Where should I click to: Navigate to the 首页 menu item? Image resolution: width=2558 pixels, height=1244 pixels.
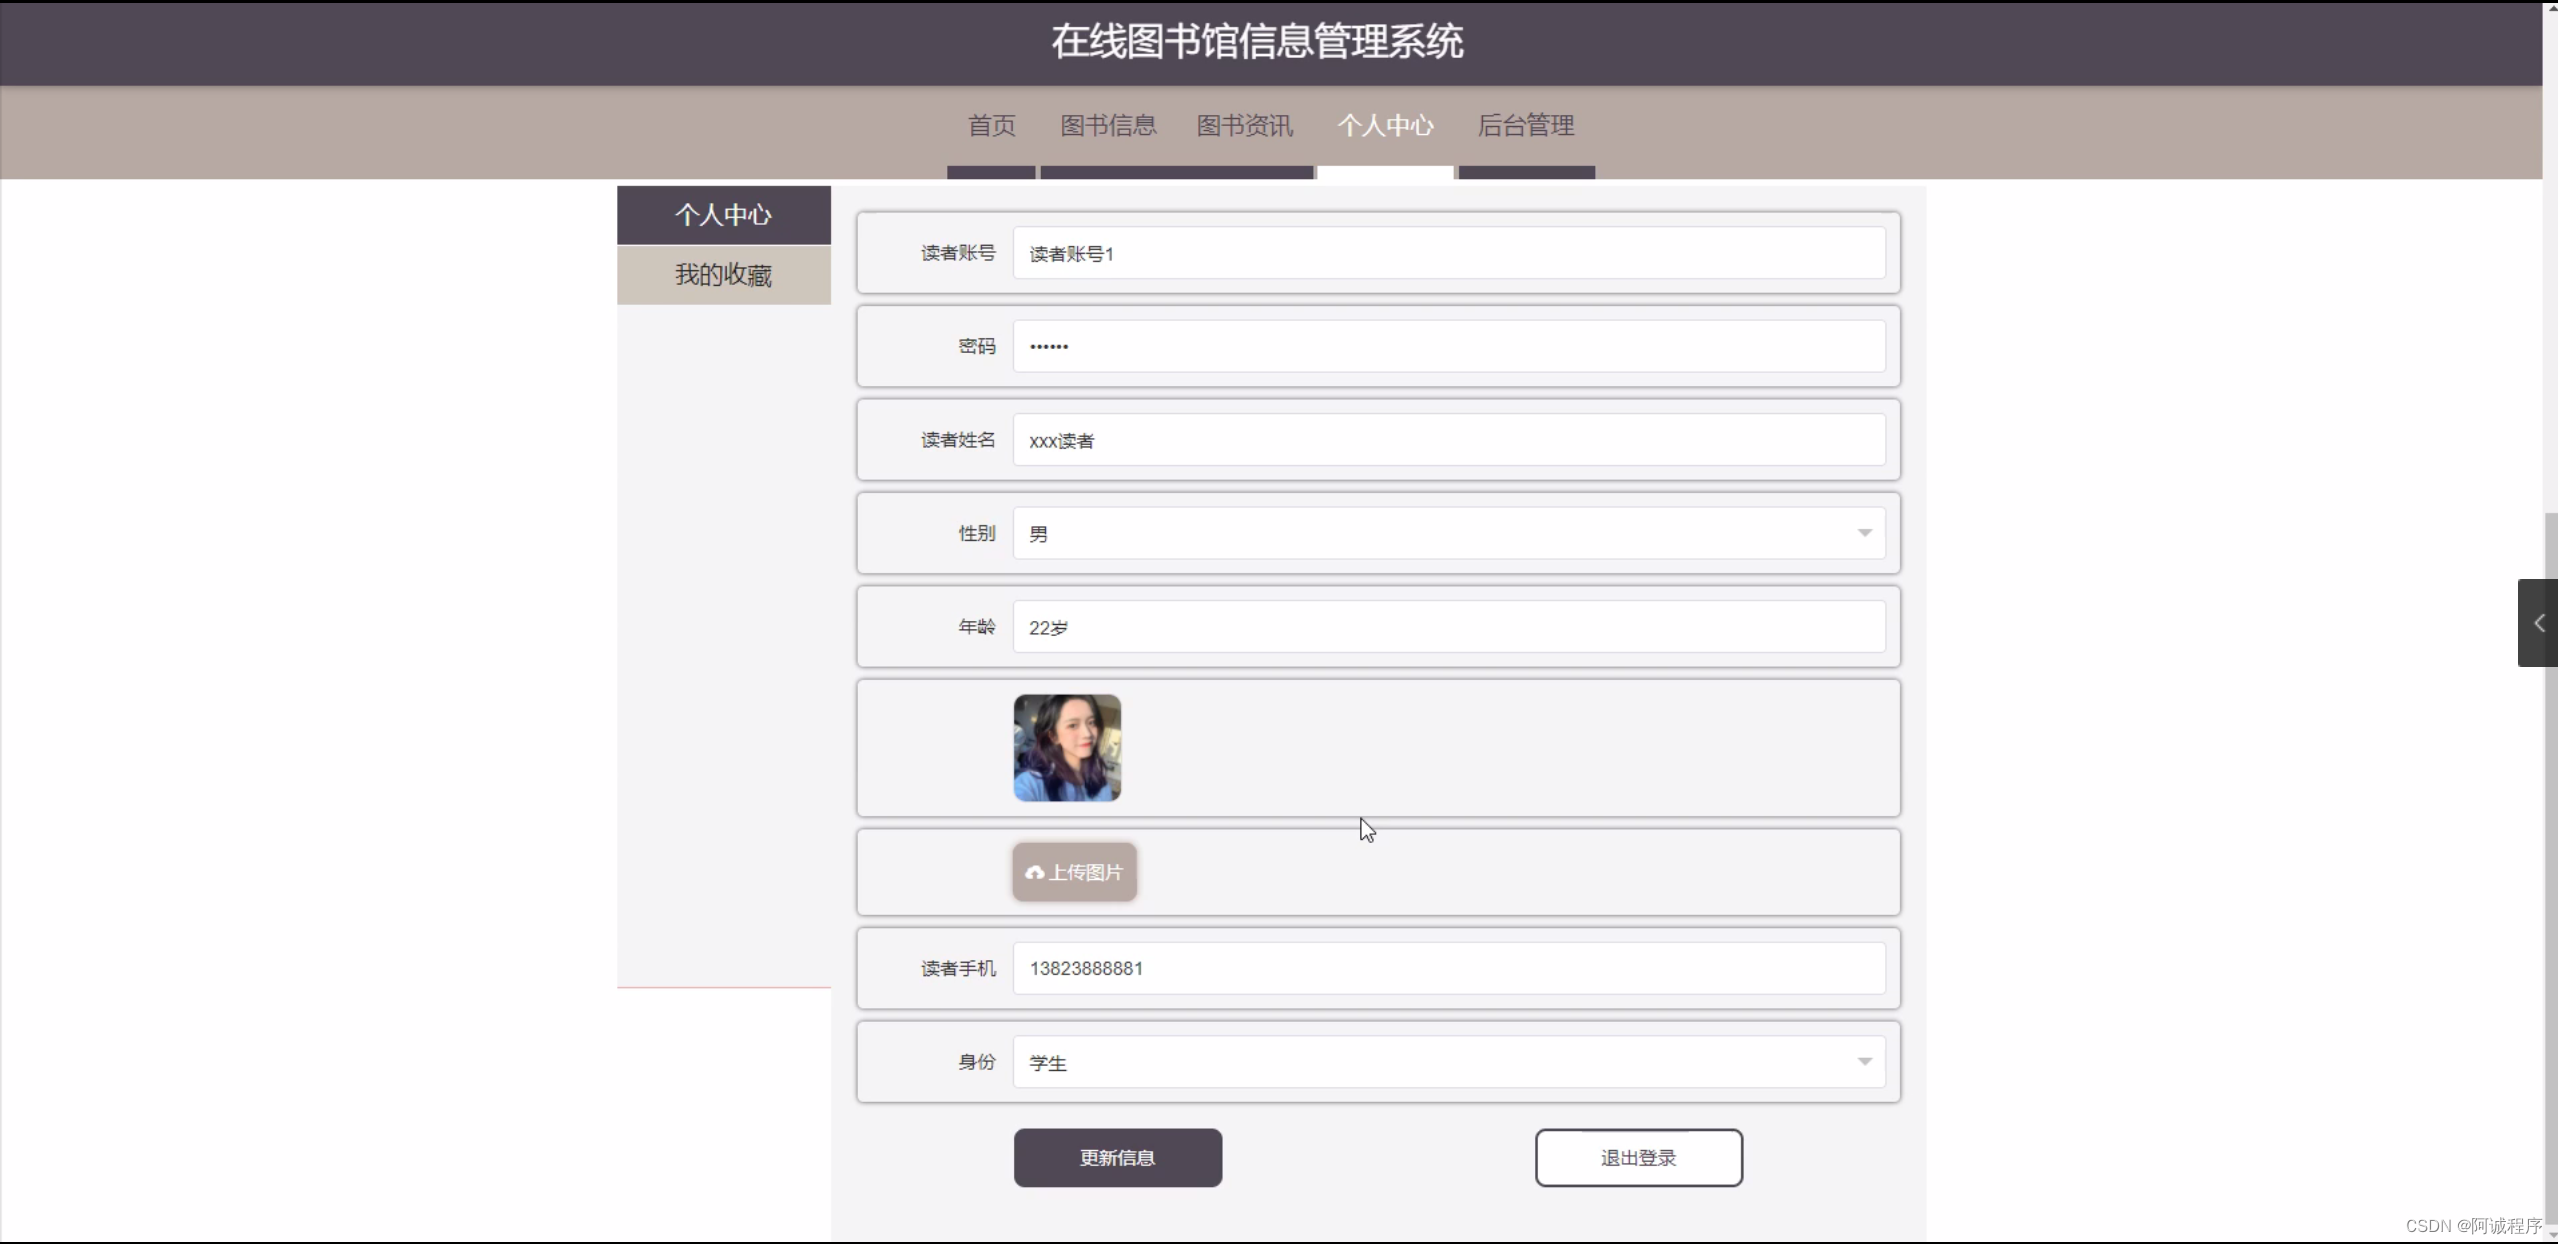coord(989,124)
